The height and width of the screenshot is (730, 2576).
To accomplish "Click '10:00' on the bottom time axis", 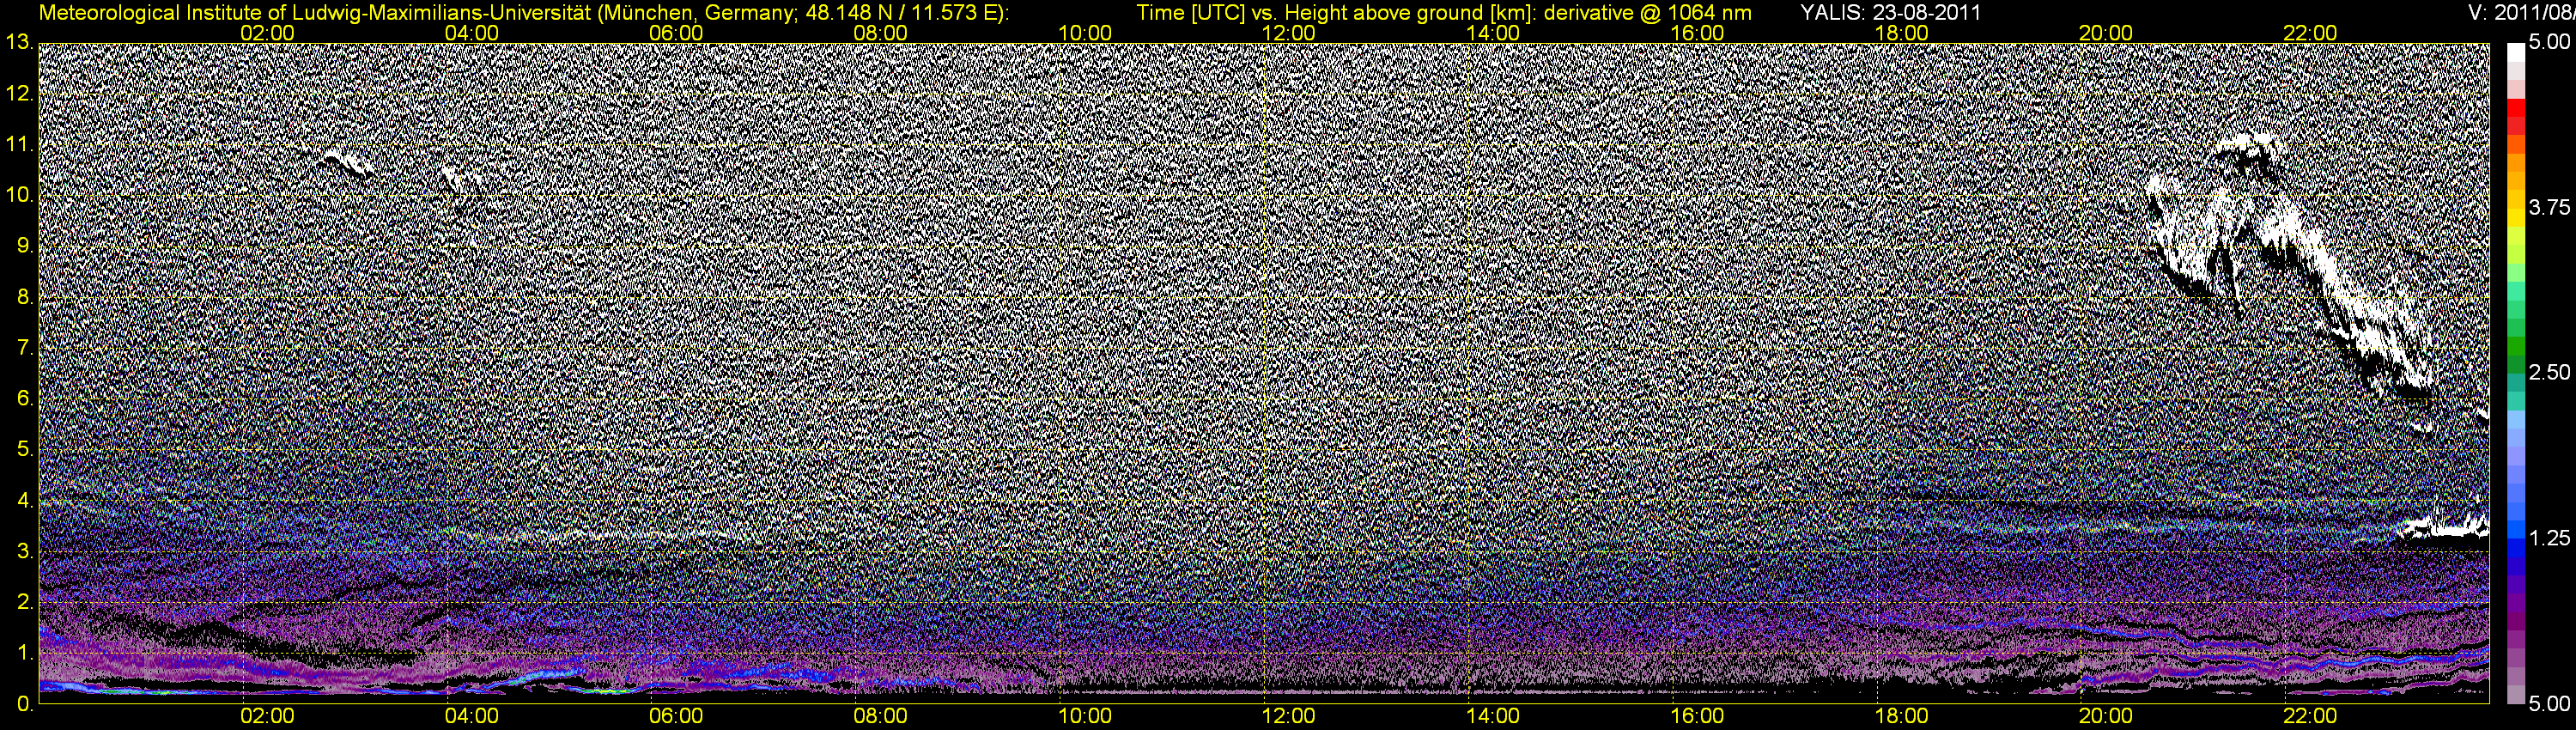I will tap(1085, 716).
